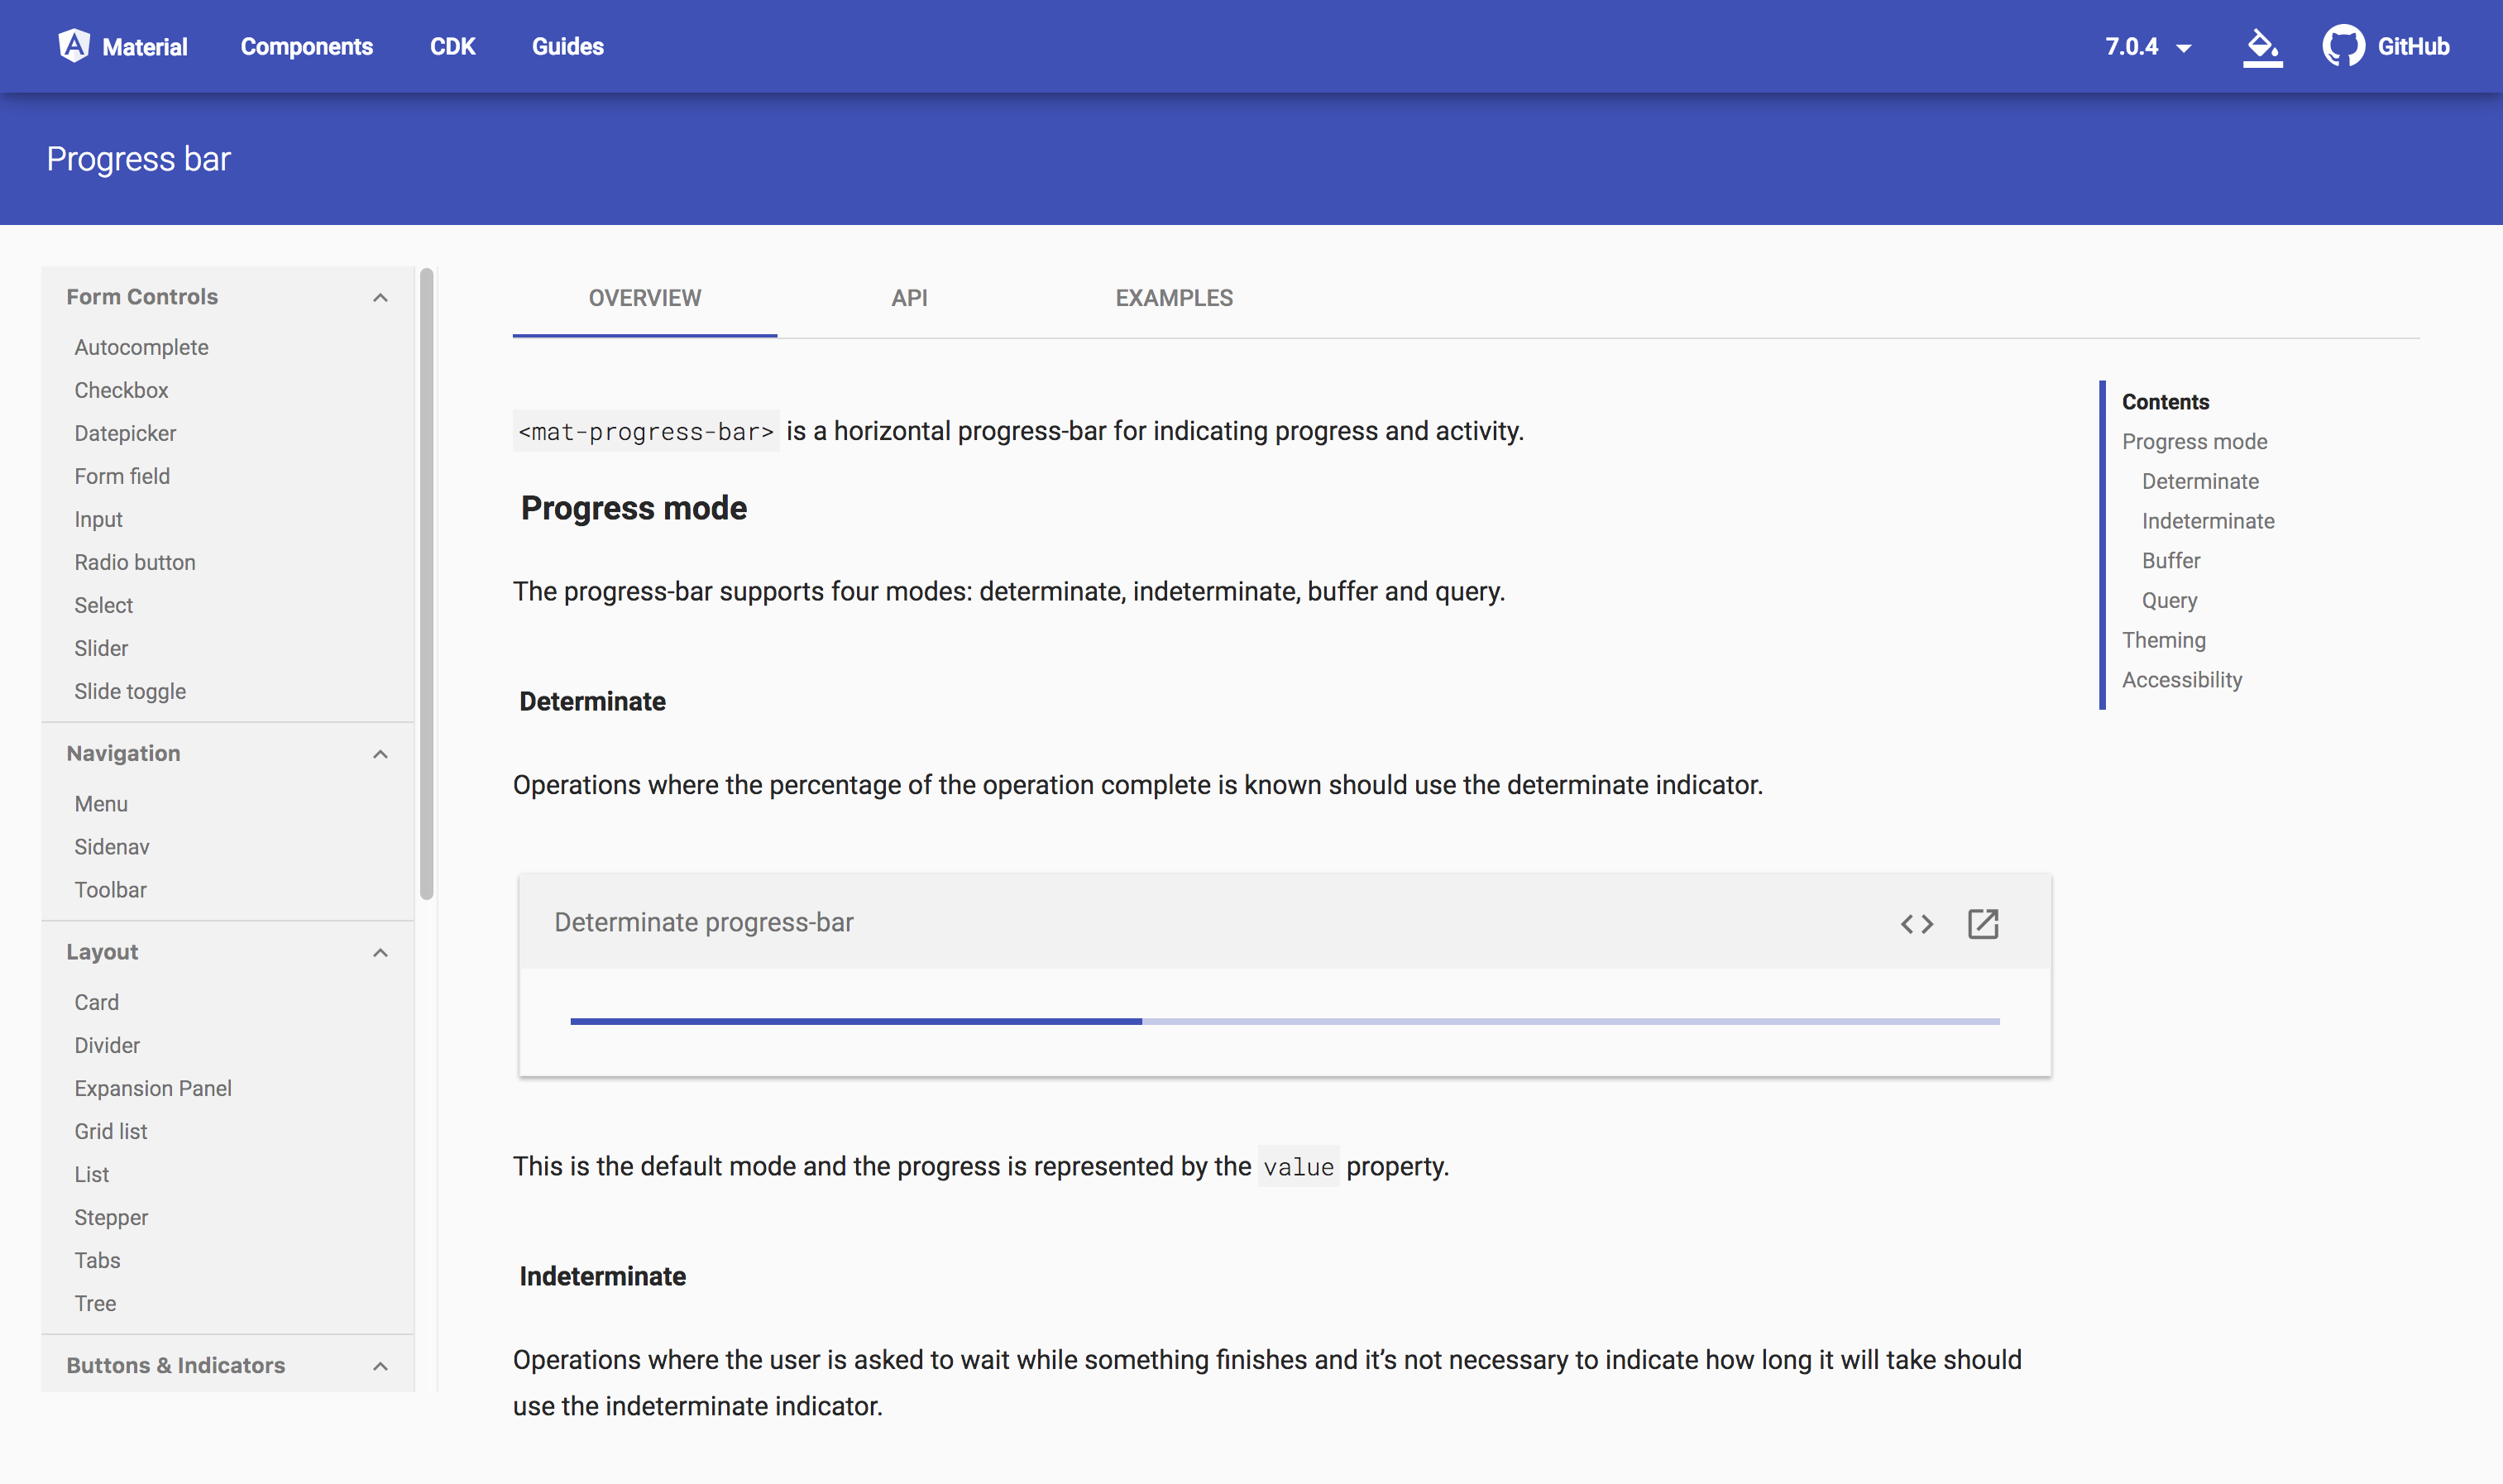Viewport: 2503px width, 1484px height.
Task: Click the GitHub octocat icon
Action: tap(2343, 46)
